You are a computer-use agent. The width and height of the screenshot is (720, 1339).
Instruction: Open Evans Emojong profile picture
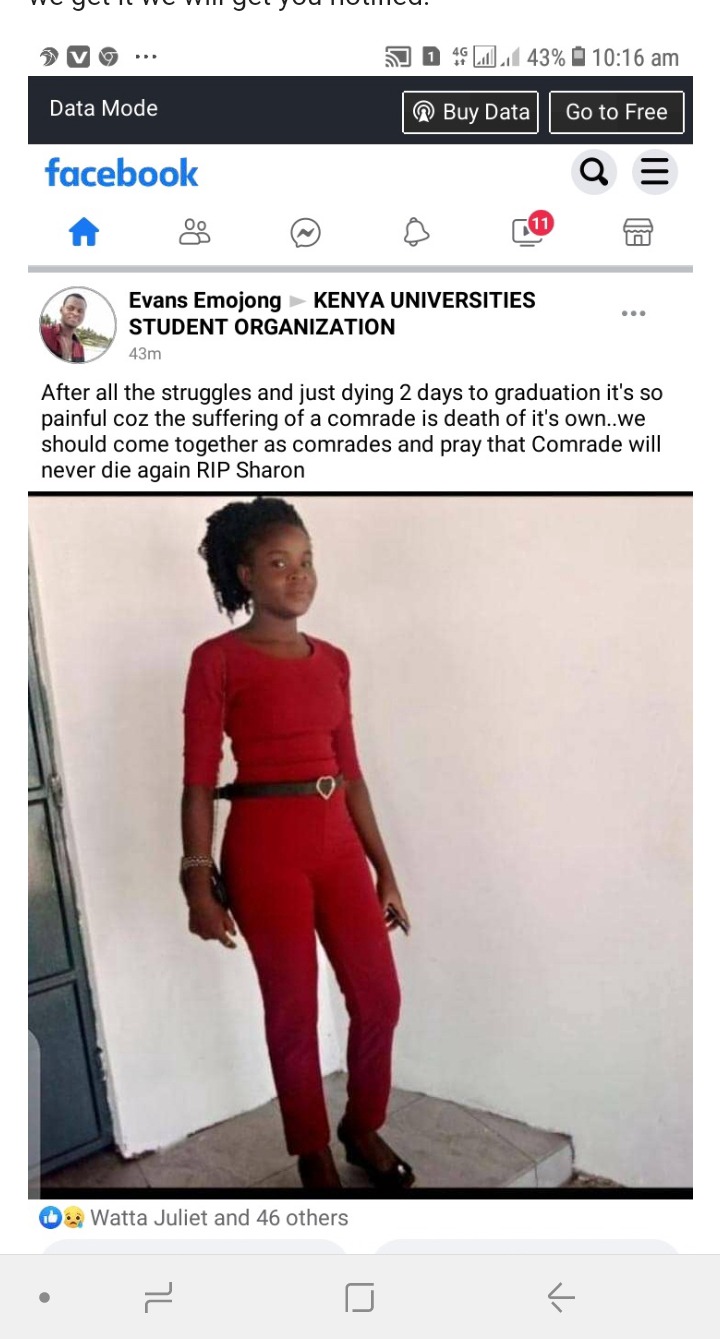[78, 325]
